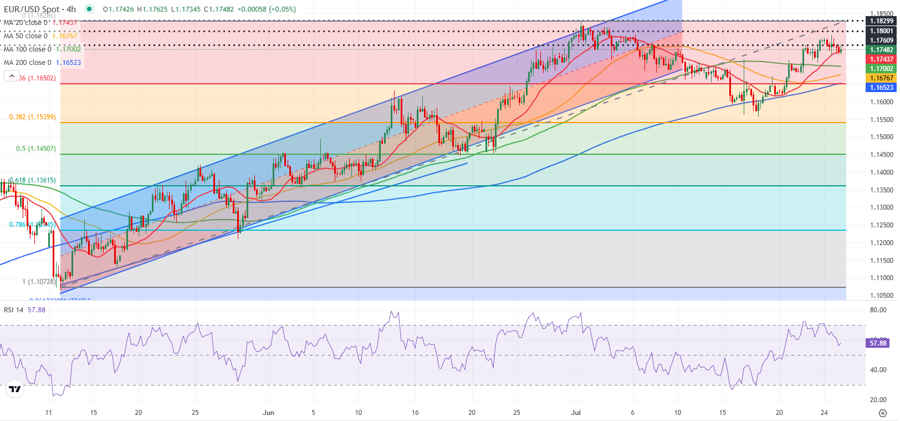Screen dimensions: 900x421
Task: Click the Jul label on the time axis
Action: (576, 412)
